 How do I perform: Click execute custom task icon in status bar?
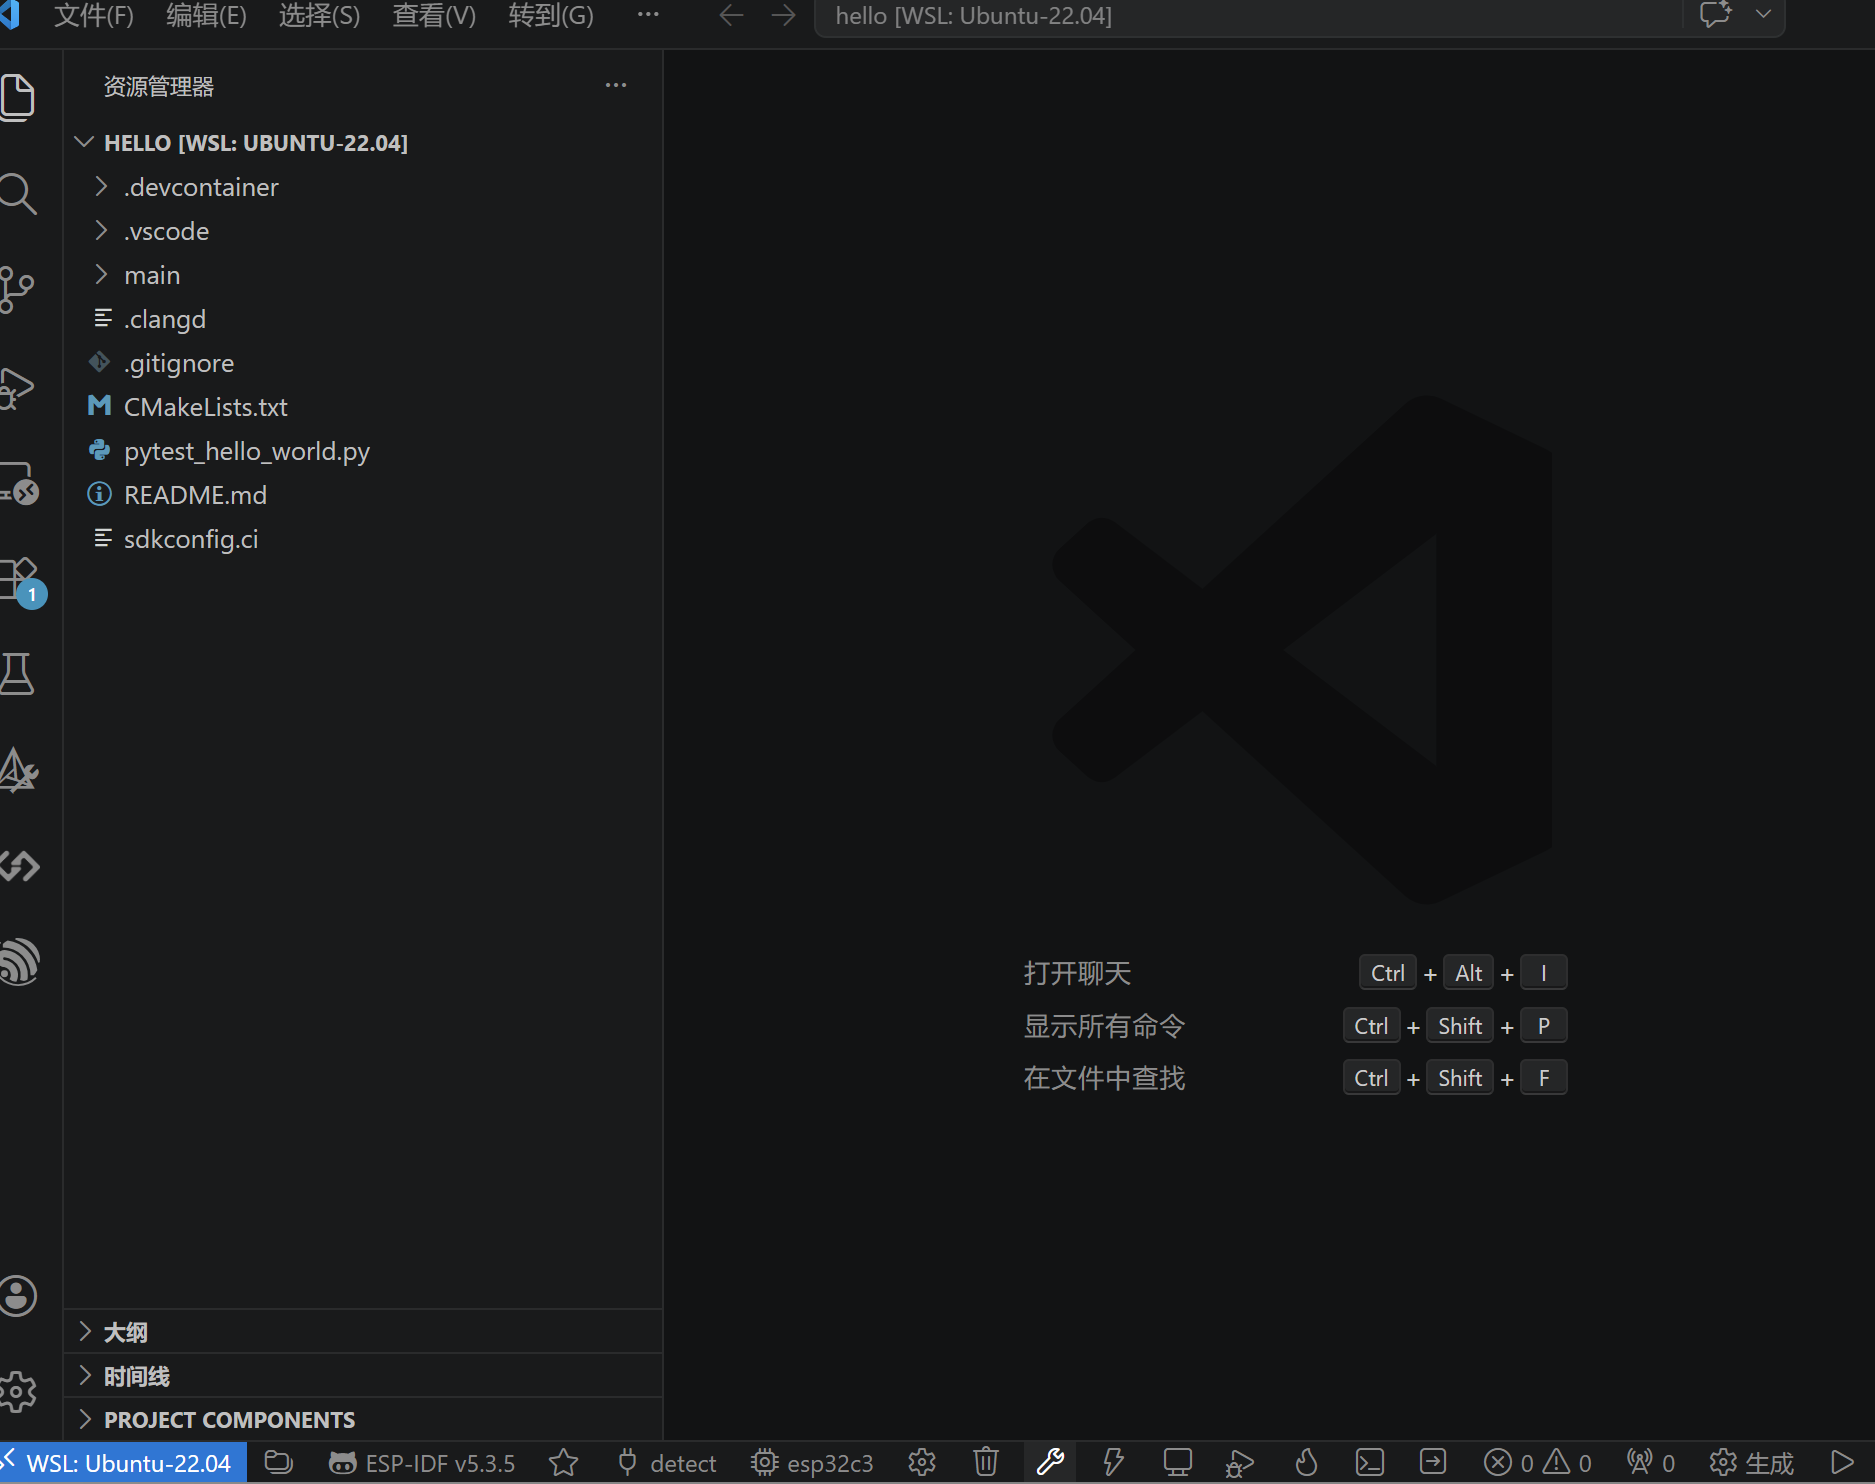(1433, 1463)
